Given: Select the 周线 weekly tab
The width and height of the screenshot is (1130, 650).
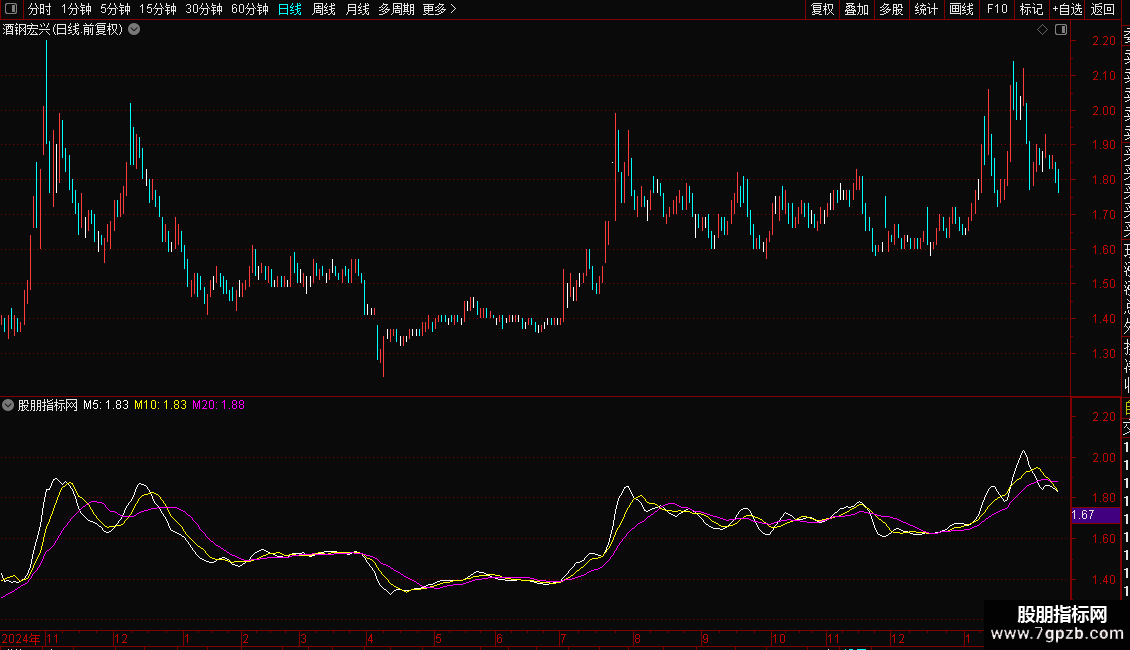Looking at the screenshot, I should click(x=324, y=9).
